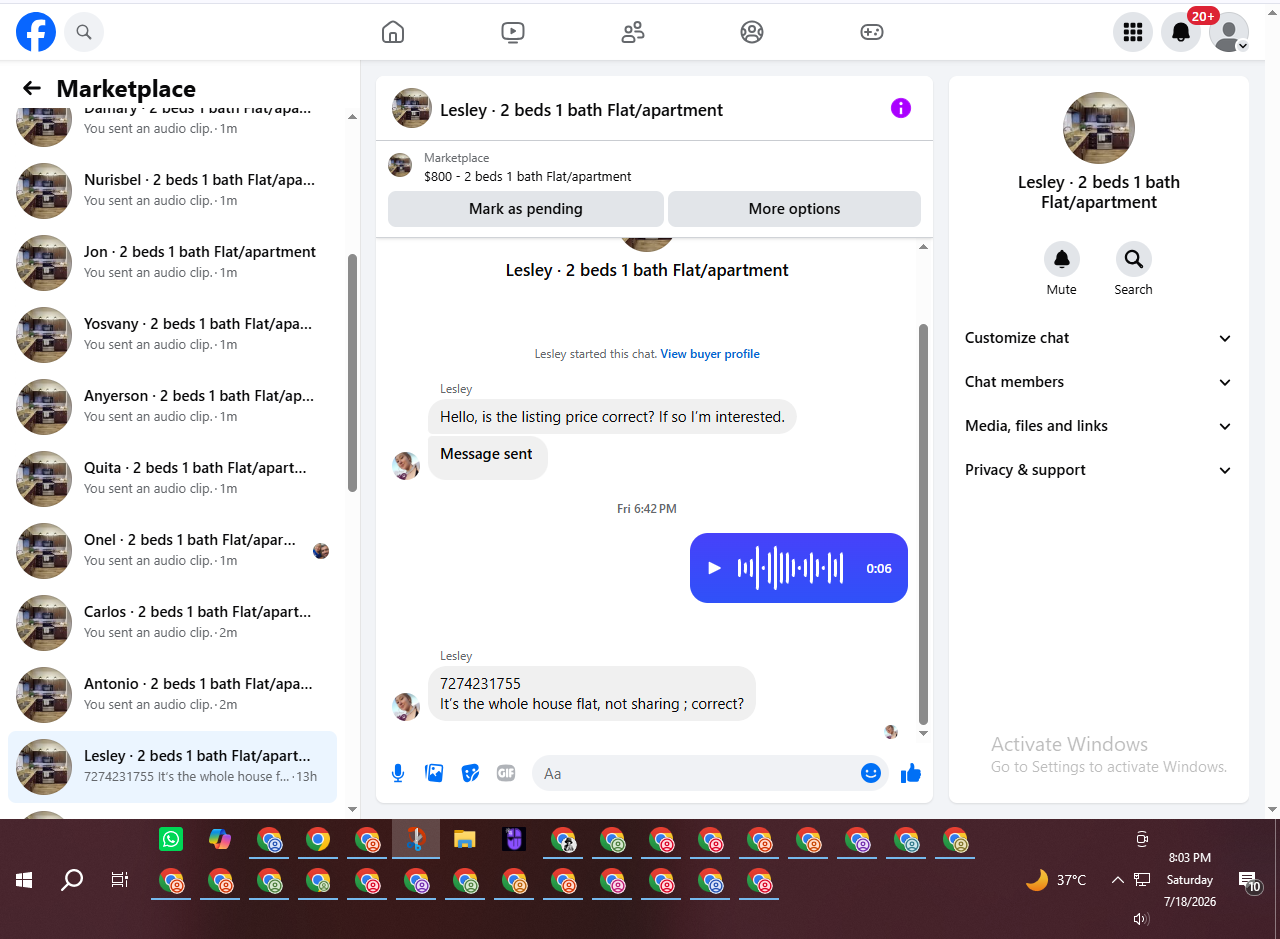Send a thumbs-up like
This screenshot has width=1280, height=939.
tap(911, 773)
